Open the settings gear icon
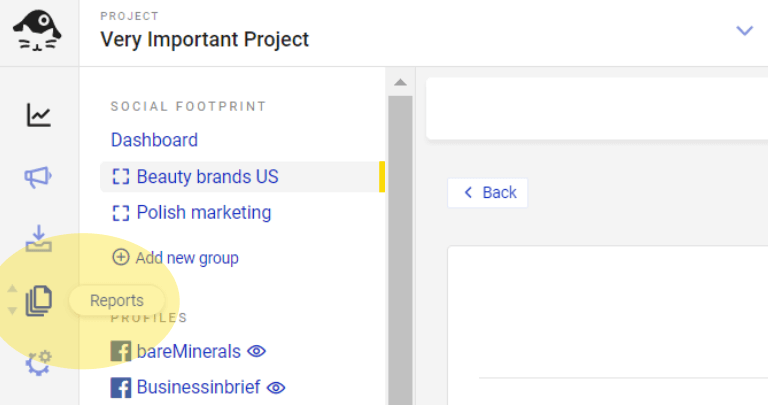This screenshot has width=768, height=405. pyautogui.click(x=39, y=363)
